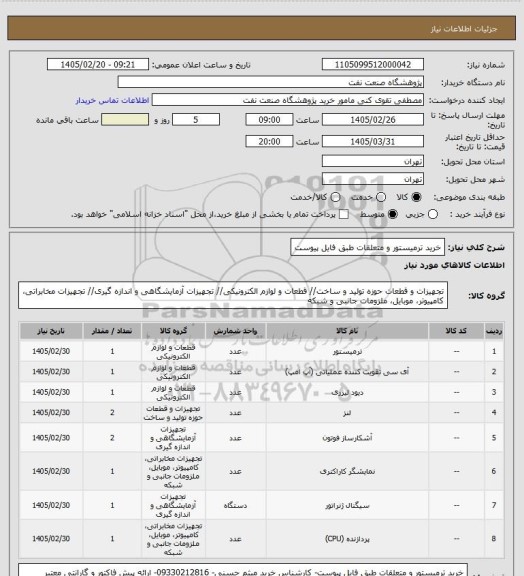524x576 pixels.
Task: Click the نام کالا column header
Action: point(347,331)
